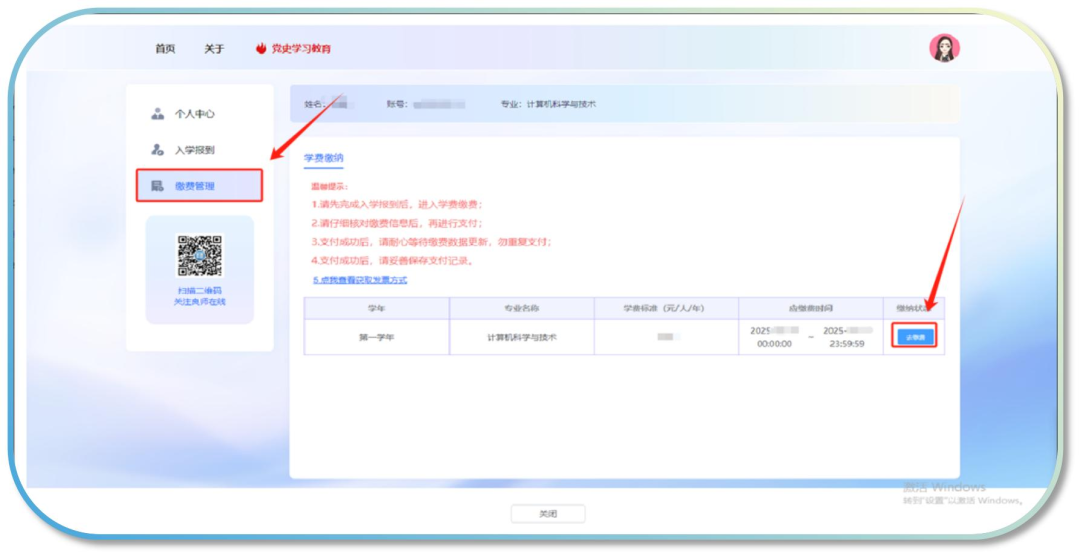This screenshot has width=1080, height=556.
Task: Click the 专业名称 column header
Action: [x=521, y=309]
